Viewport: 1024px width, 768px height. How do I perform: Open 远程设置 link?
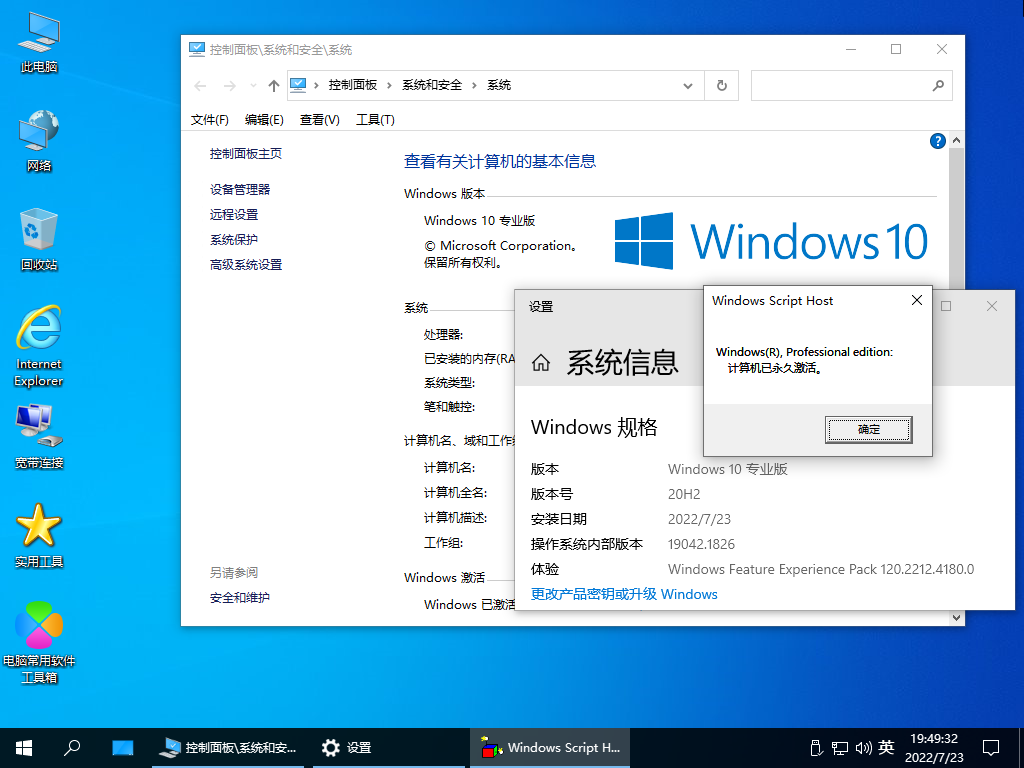pyautogui.click(x=234, y=214)
